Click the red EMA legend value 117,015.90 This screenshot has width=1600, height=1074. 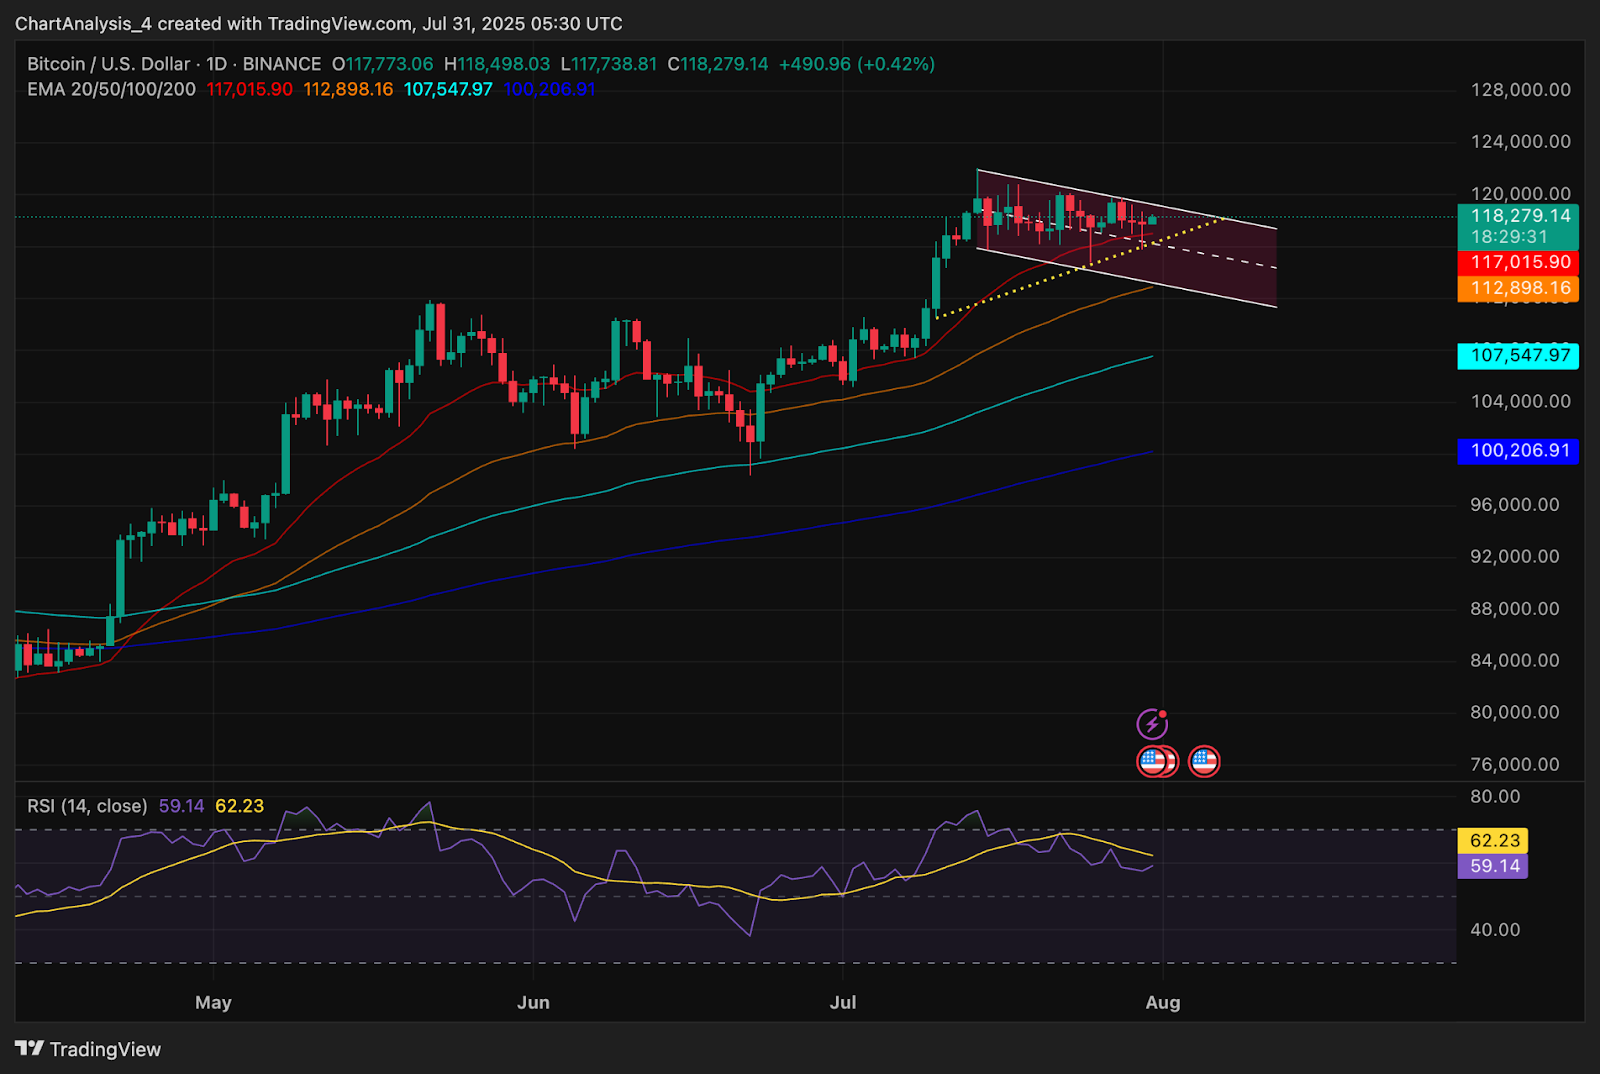[250, 89]
